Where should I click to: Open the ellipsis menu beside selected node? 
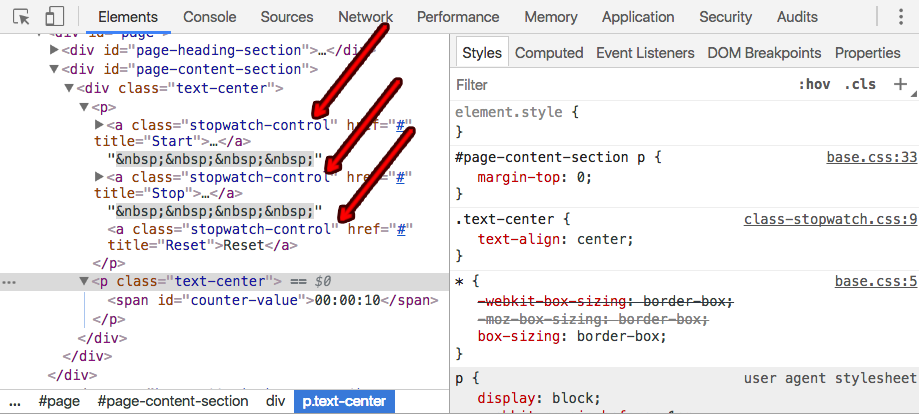(9, 282)
